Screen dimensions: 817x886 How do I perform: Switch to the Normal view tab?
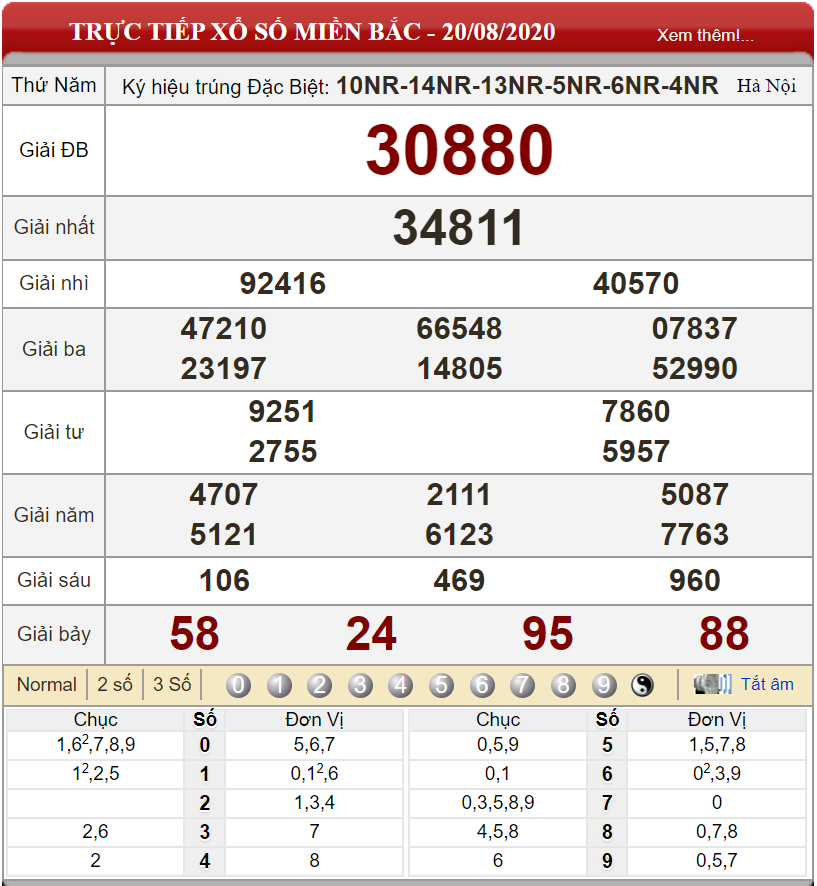click(47, 684)
